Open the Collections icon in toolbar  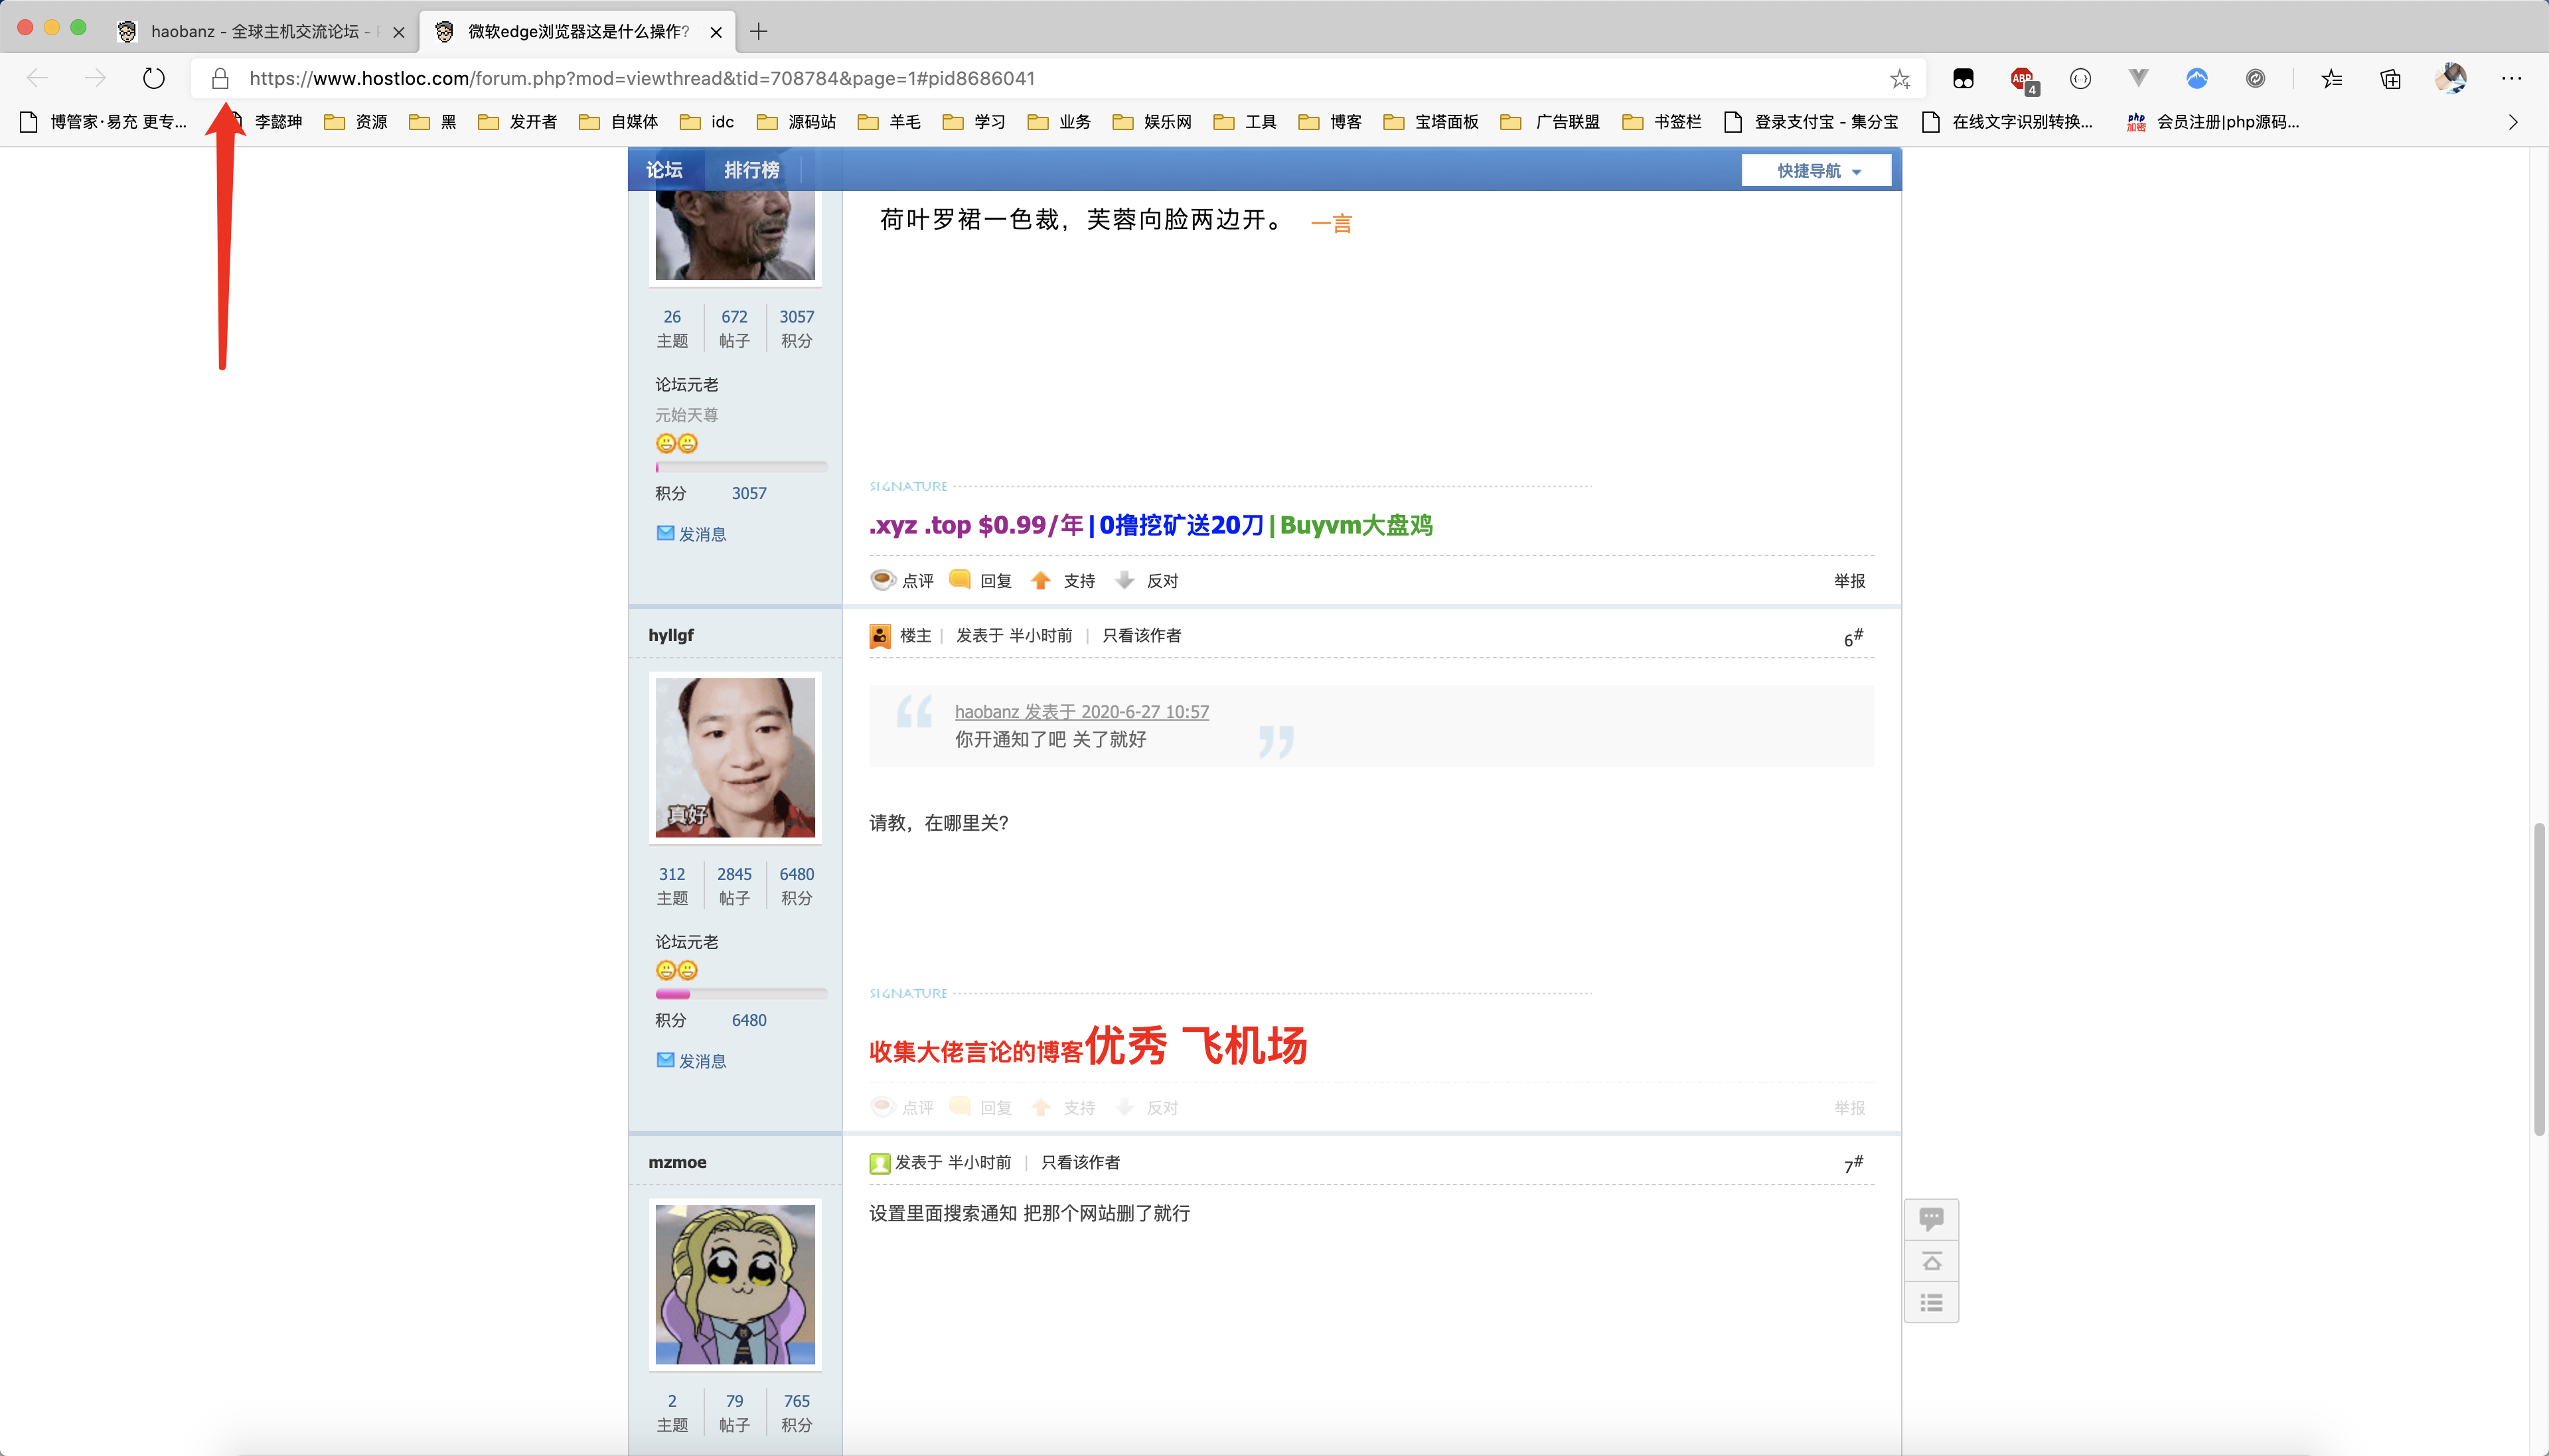(x=2390, y=78)
